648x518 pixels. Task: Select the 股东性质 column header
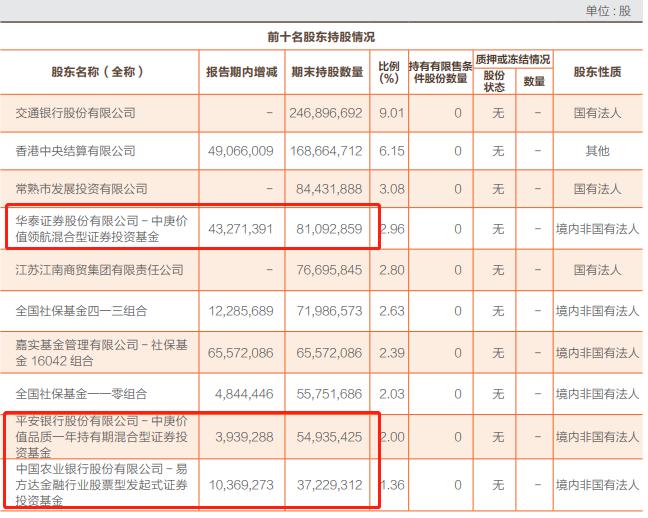pyautogui.click(x=597, y=72)
